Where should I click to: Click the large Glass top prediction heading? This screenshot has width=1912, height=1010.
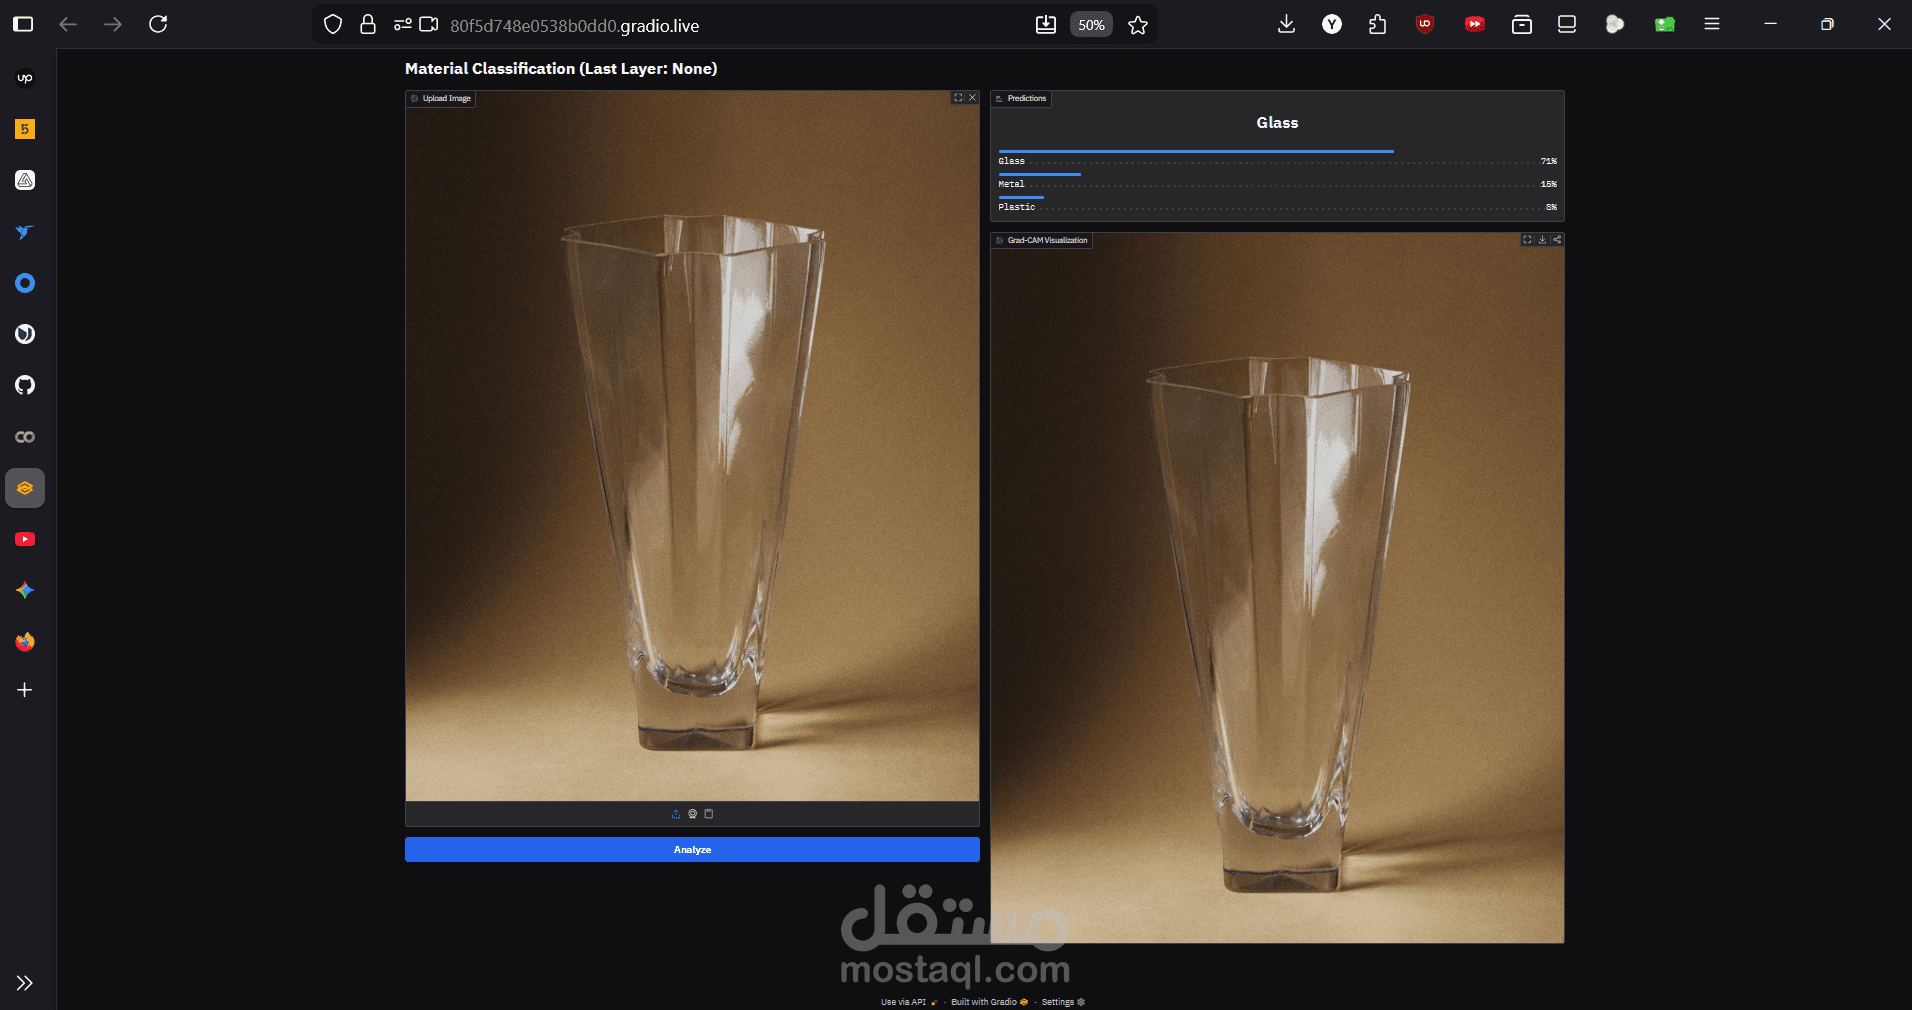pyautogui.click(x=1277, y=122)
